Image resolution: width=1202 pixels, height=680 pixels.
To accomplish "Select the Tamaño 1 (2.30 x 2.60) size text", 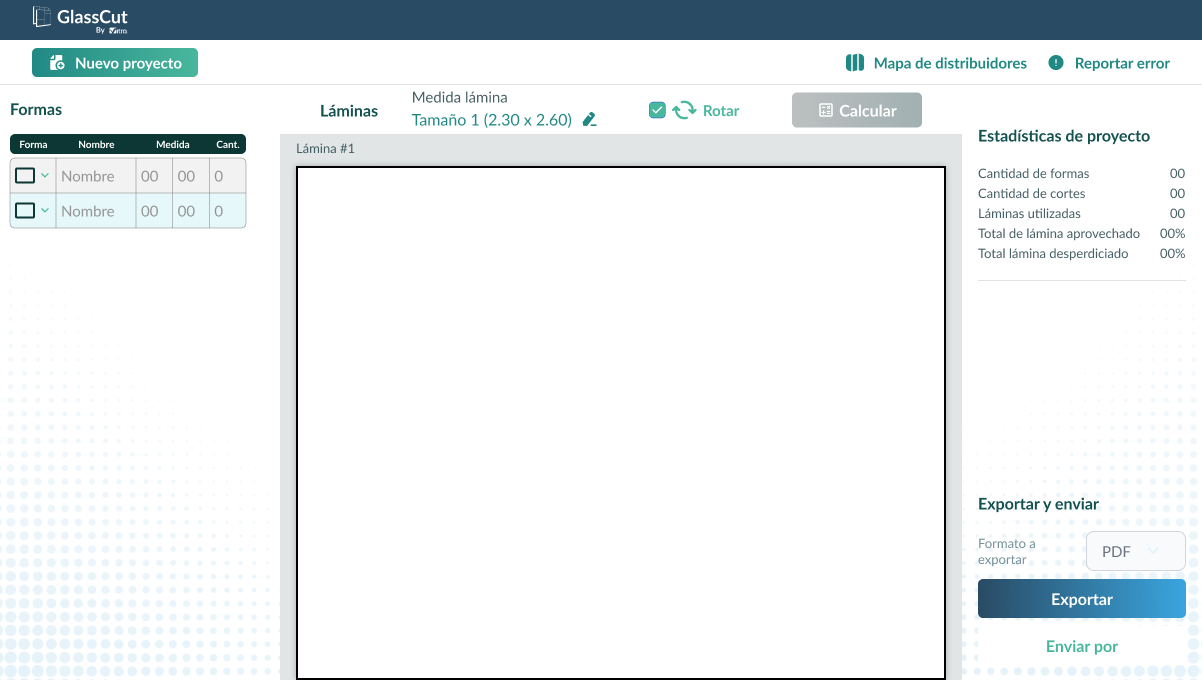I will click(492, 120).
